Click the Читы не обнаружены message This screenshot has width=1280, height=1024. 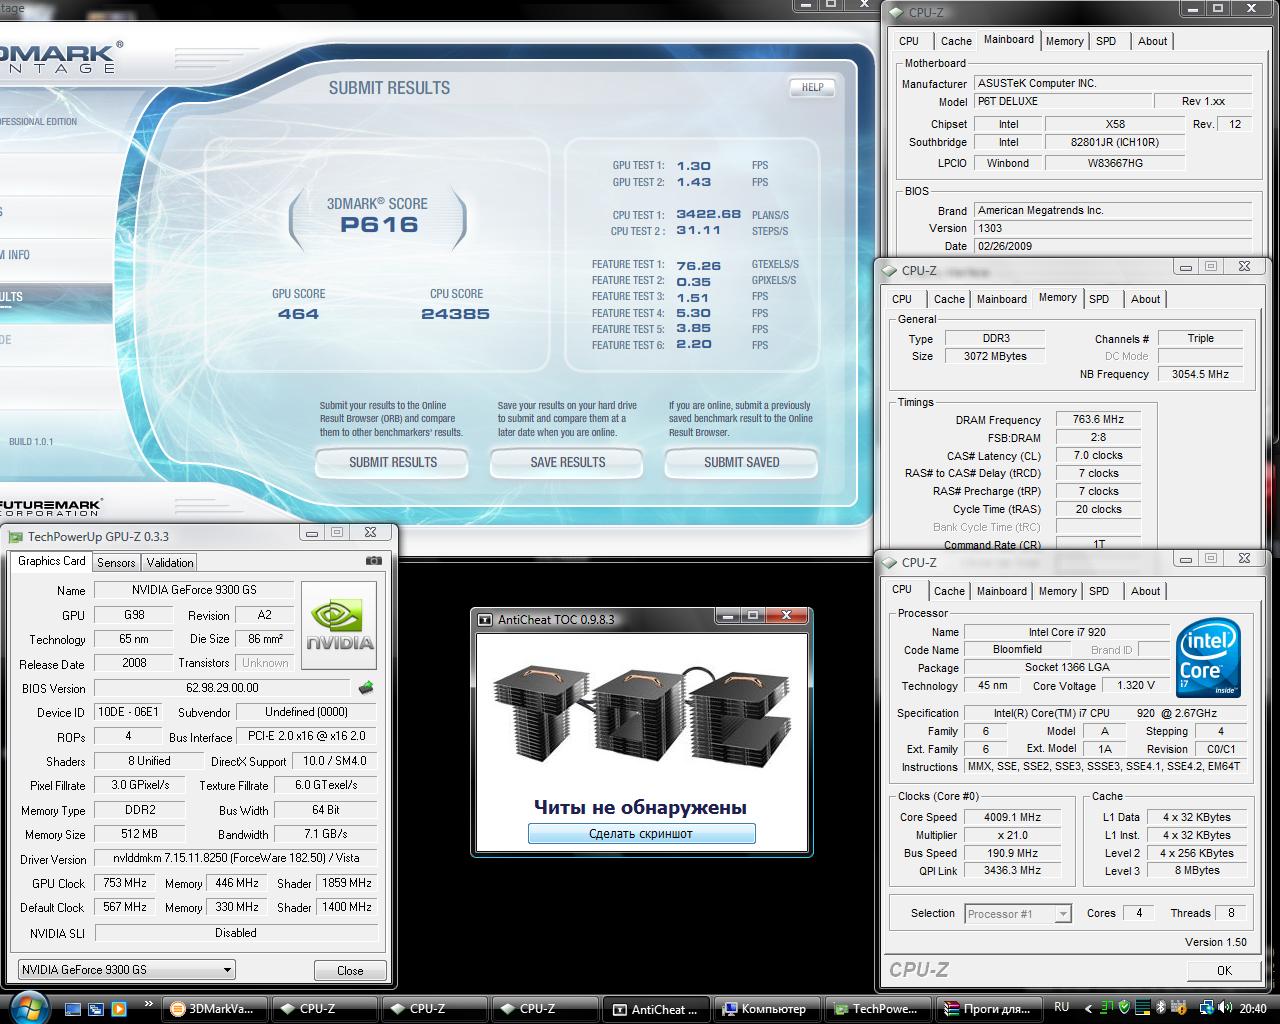tap(640, 807)
